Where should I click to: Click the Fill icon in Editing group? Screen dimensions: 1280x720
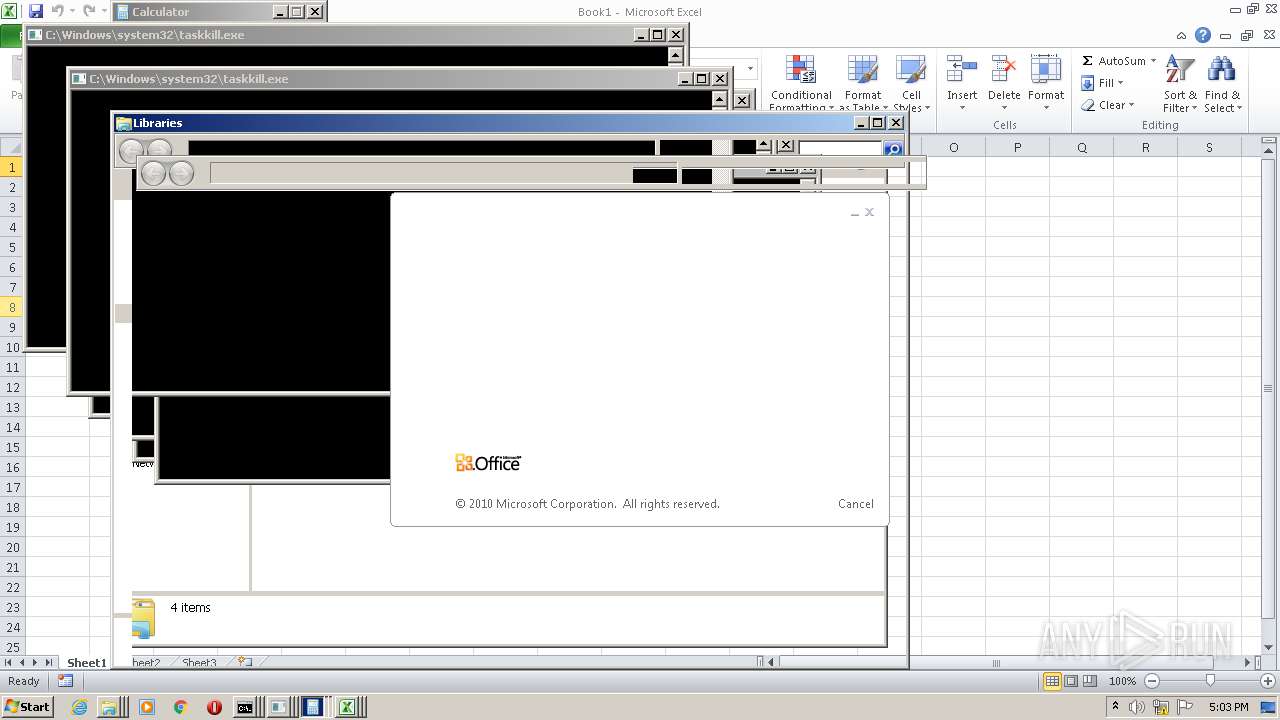1087,83
